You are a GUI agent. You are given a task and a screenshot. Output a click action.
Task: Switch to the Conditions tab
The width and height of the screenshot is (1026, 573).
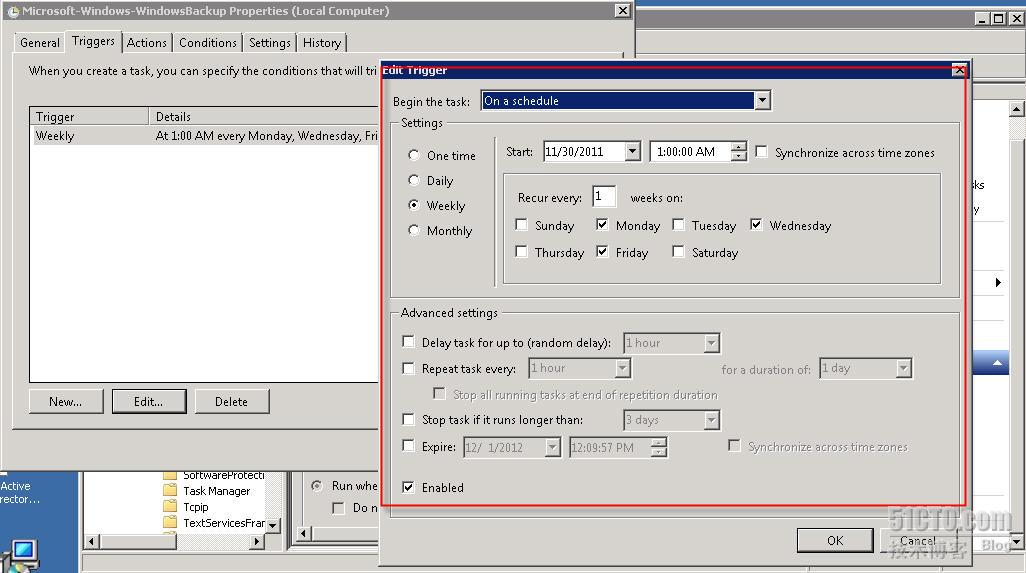(x=207, y=43)
